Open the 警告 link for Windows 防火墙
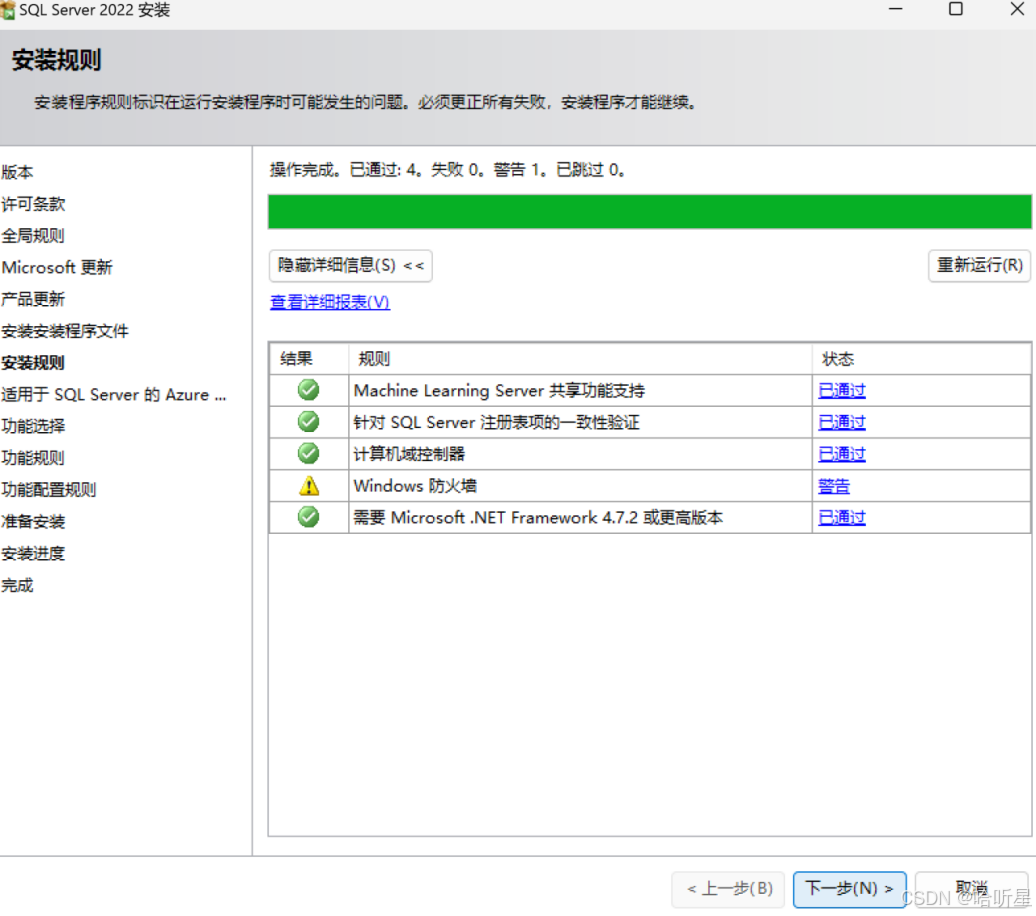This screenshot has width=1036, height=916. [834, 486]
